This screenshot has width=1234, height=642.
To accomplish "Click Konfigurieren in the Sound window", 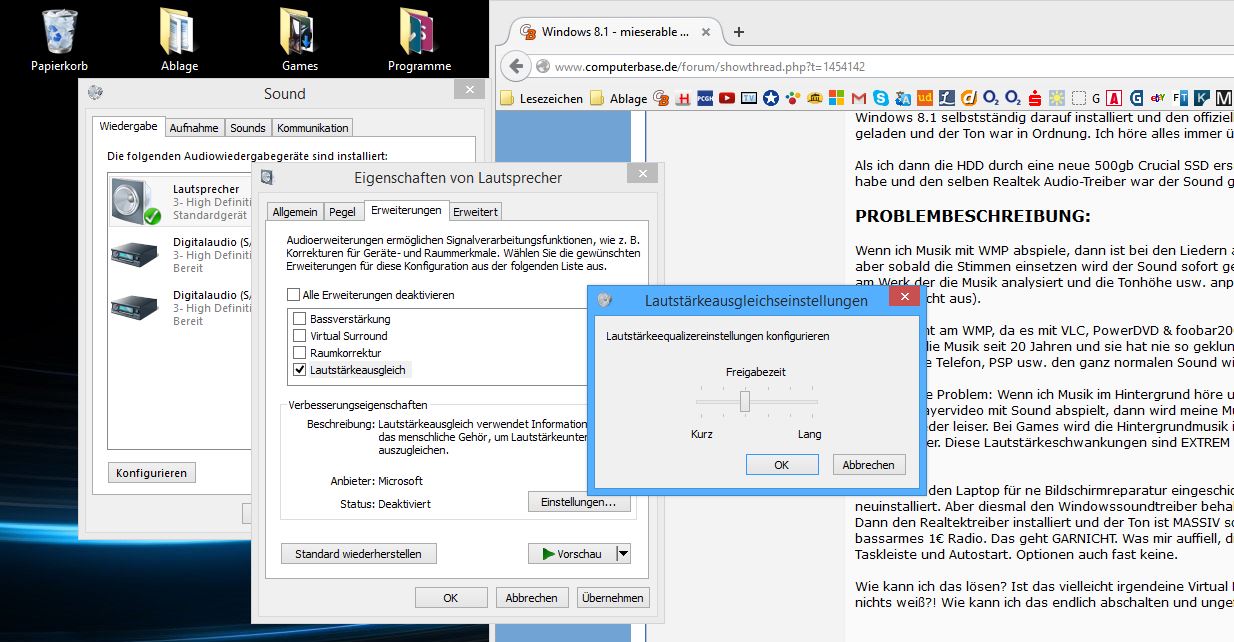I will [x=152, y=472].
